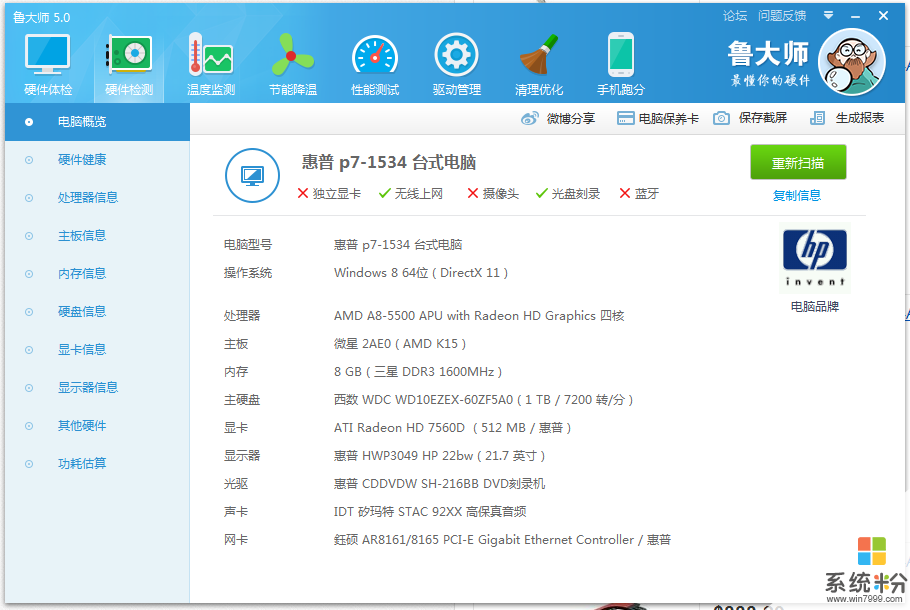Image resolution: width=910 pixels, height=610 pixels.
Task: Open the 驱动管理 driver gear icon
Action: click(x=457, y=64)
